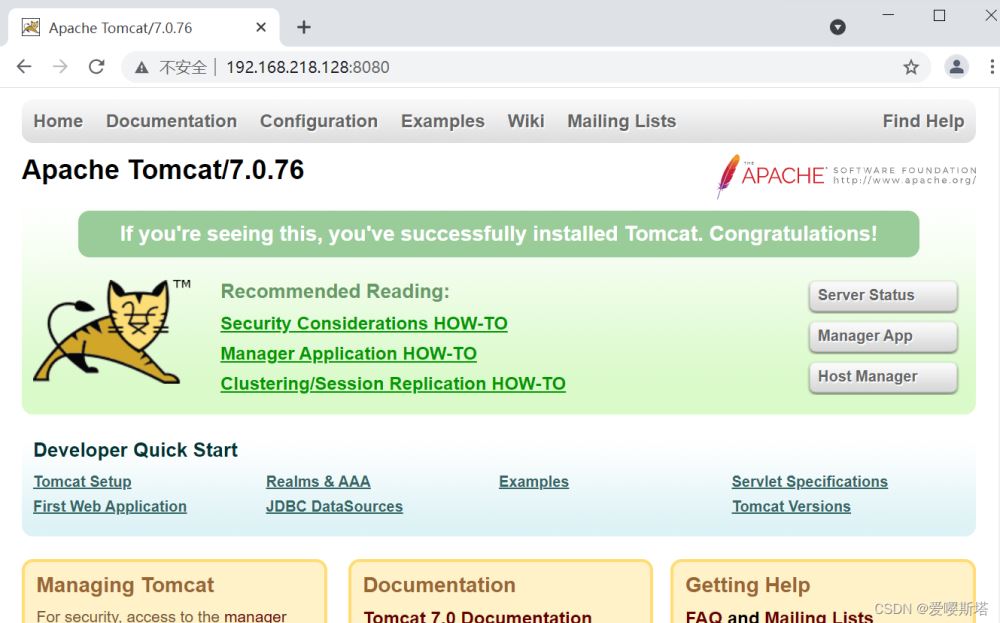The height and width of the screenshot is (623, 1000).
Task: Open the Realms & AAA link
Action: point(318,482)
